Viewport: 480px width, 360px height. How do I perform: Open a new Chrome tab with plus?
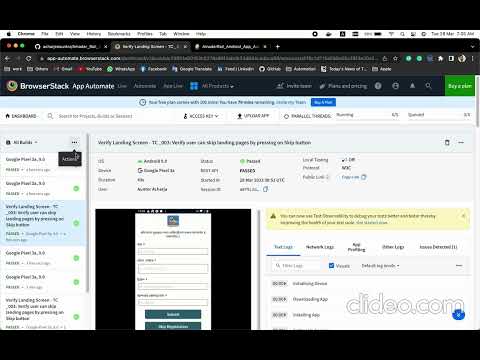pos(277,47)
